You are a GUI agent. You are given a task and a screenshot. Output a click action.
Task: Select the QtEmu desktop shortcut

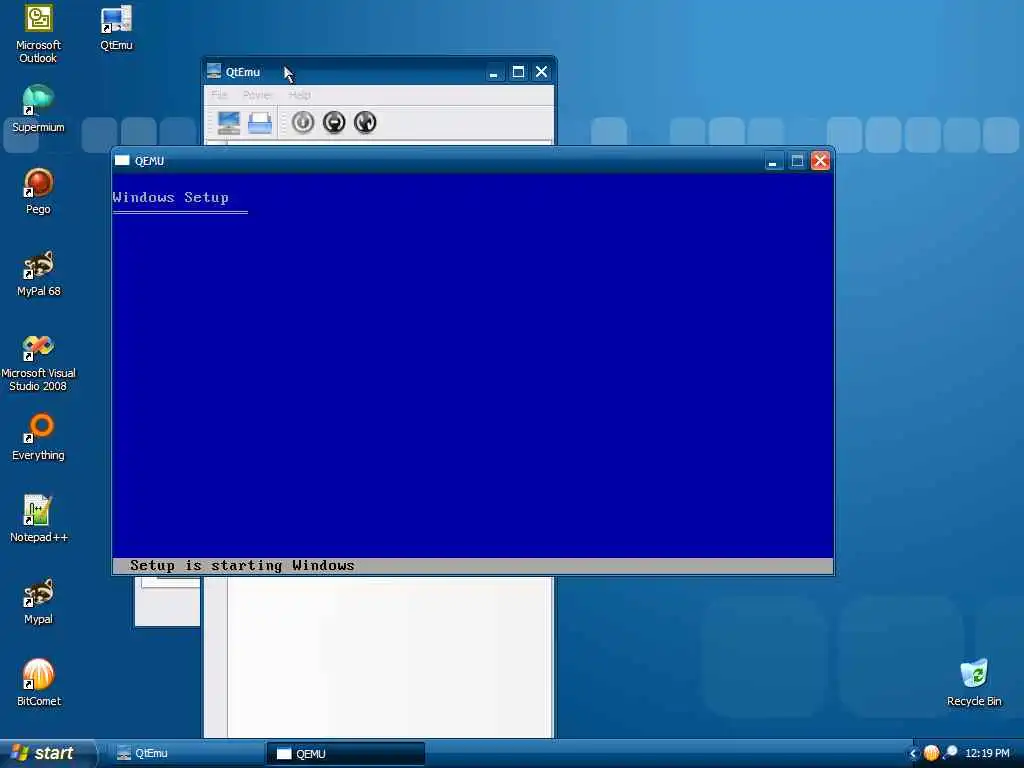coord(116,28)
